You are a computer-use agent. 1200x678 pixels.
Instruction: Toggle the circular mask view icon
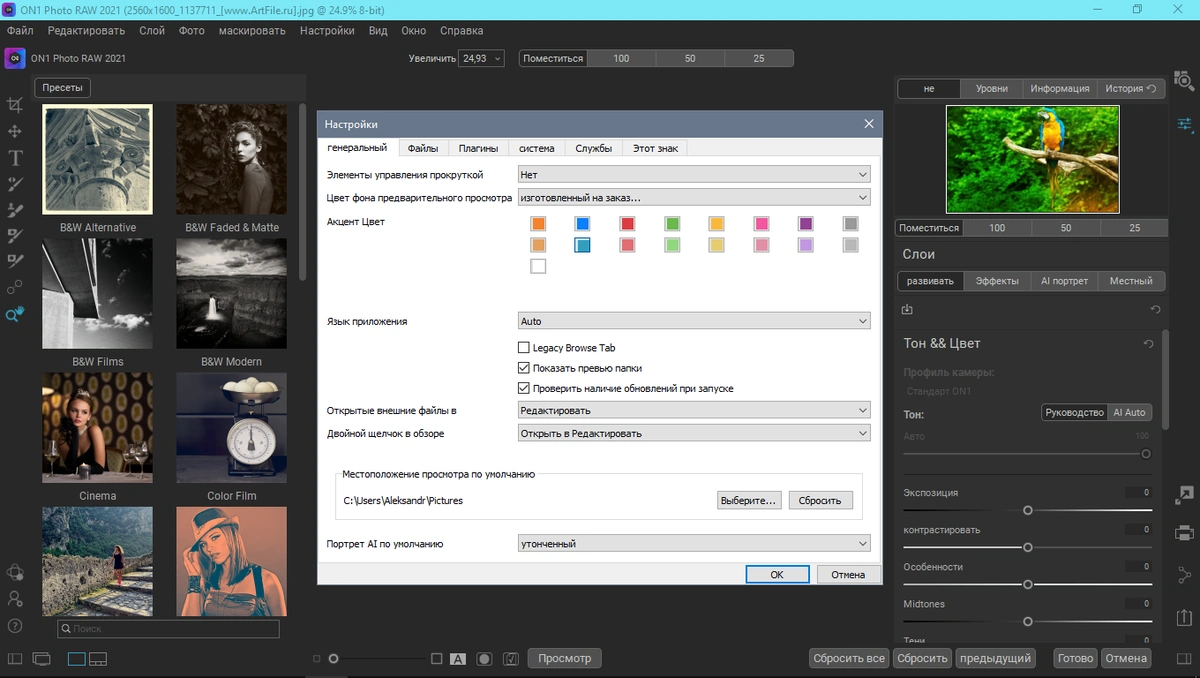(x=484, y=659)
